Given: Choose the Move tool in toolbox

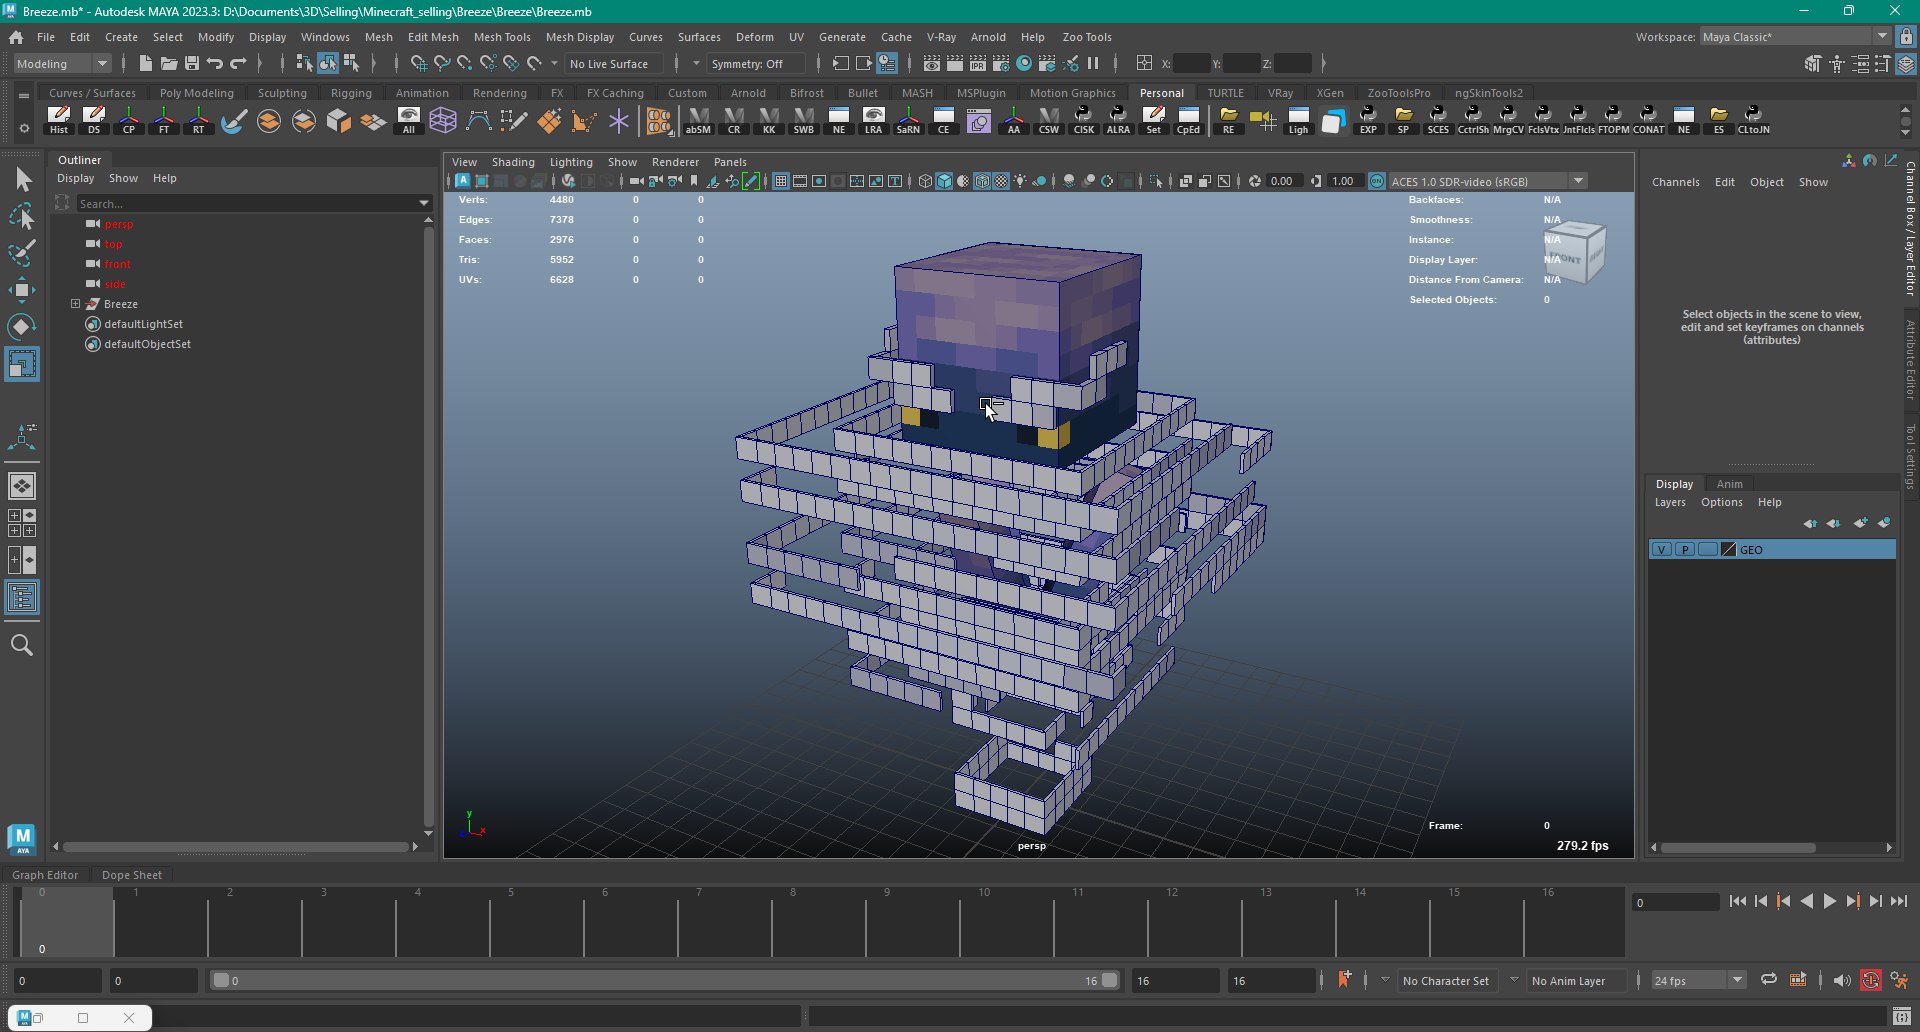Looking at the screenshot, I should [x=22, y=290].
